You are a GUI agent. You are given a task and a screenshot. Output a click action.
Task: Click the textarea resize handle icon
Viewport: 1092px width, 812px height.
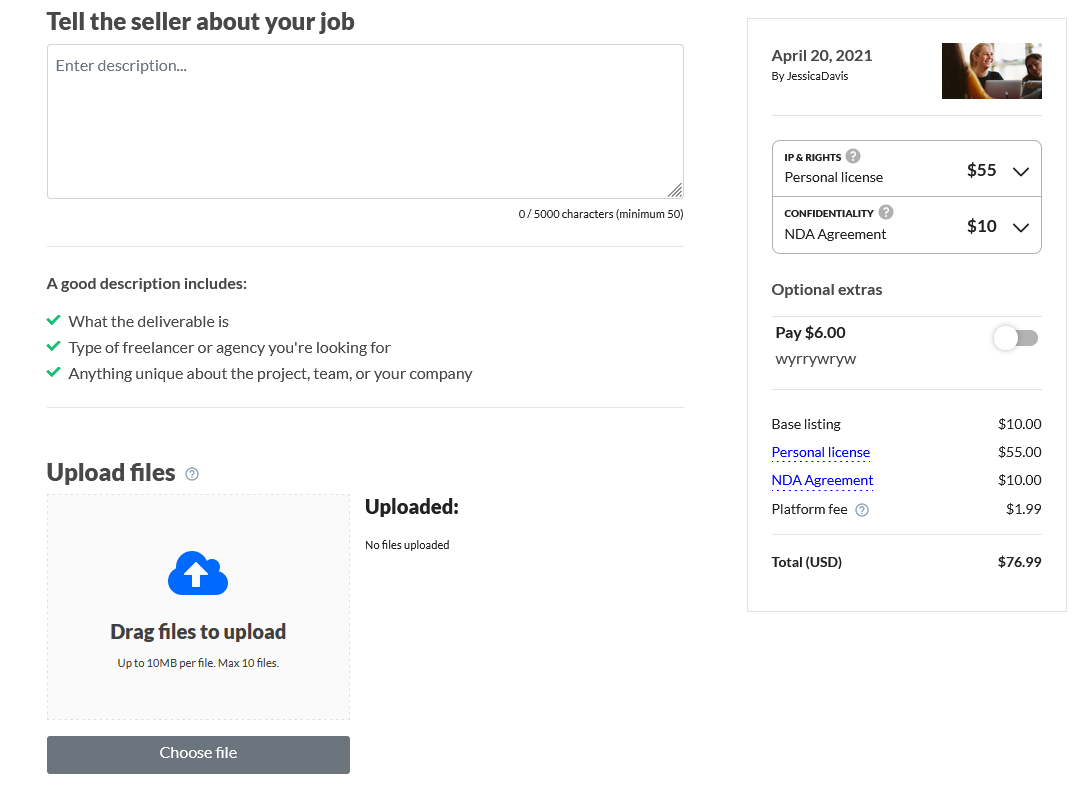[x=675, y=190]
